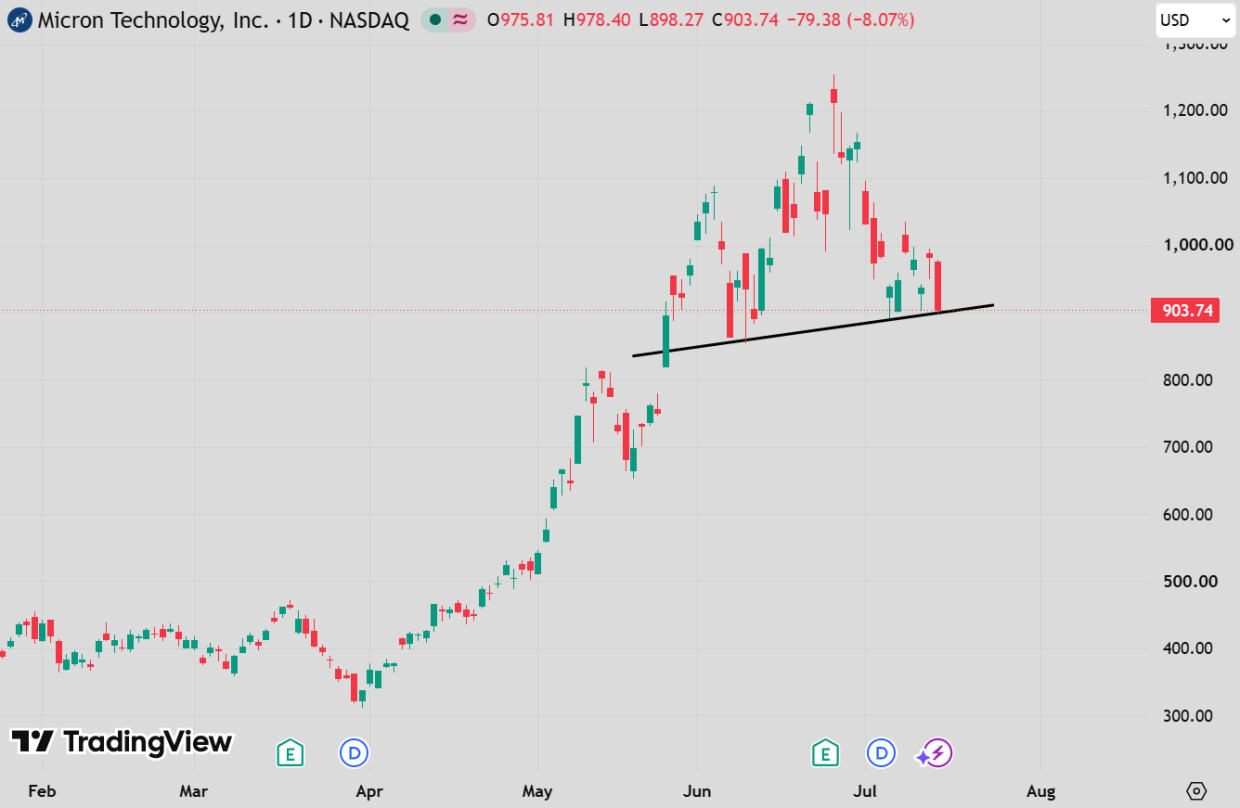Click the open value O975.81
1240x808 pixels.
click(x=522, y=20)
